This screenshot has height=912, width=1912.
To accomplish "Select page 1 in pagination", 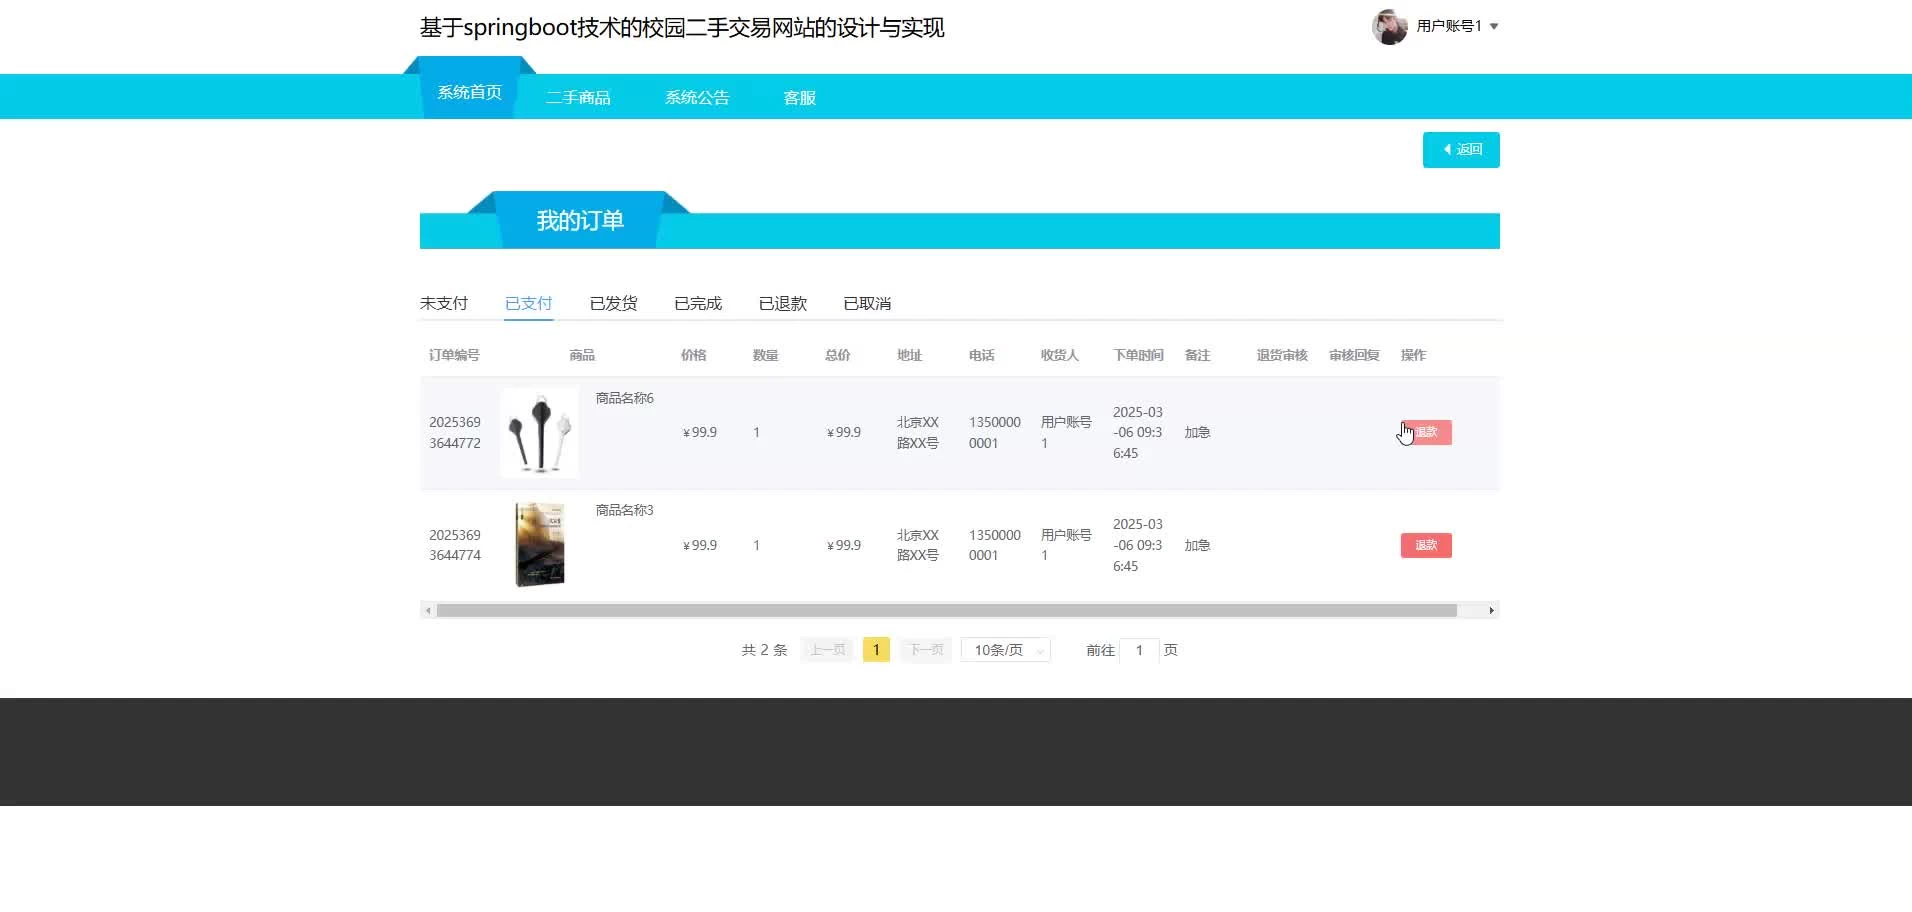I will pos(876,650).
